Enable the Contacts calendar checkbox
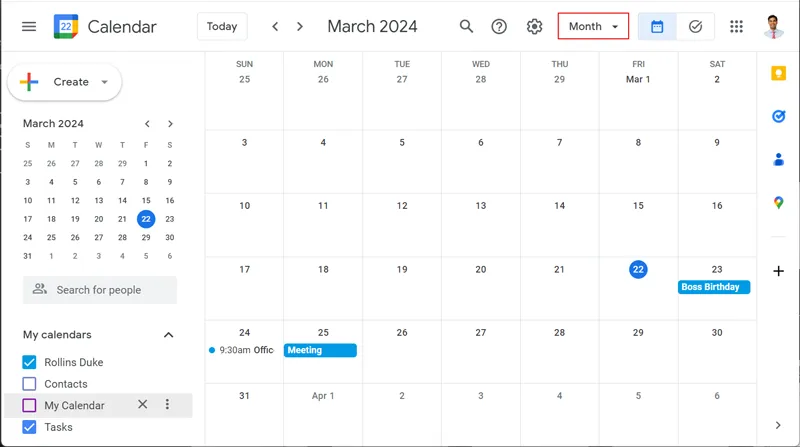The image size is (800, 447). pyautogui.click(x=29, y=384)
